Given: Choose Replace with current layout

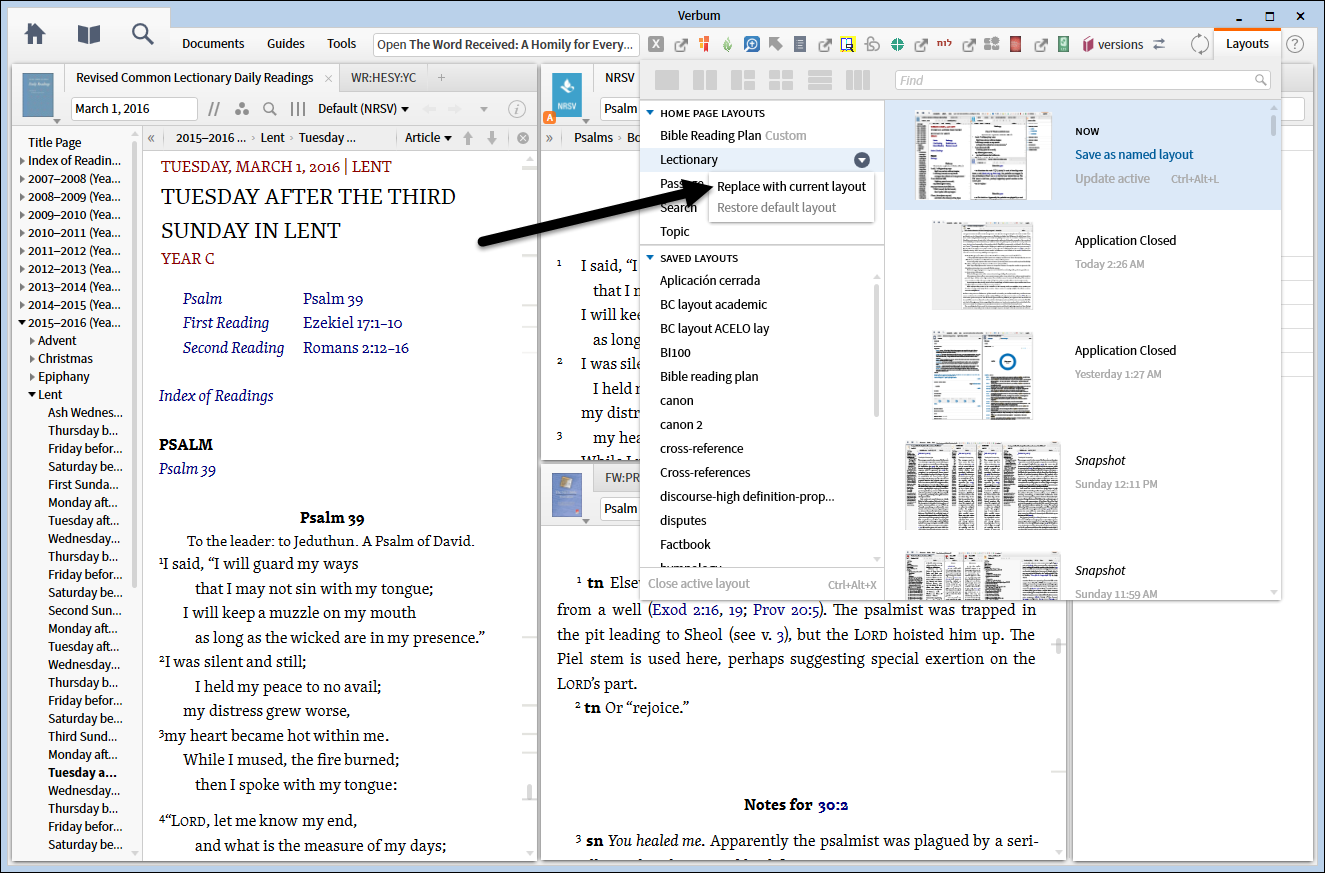Looking at the screenshot, I should tap(792, 186).
